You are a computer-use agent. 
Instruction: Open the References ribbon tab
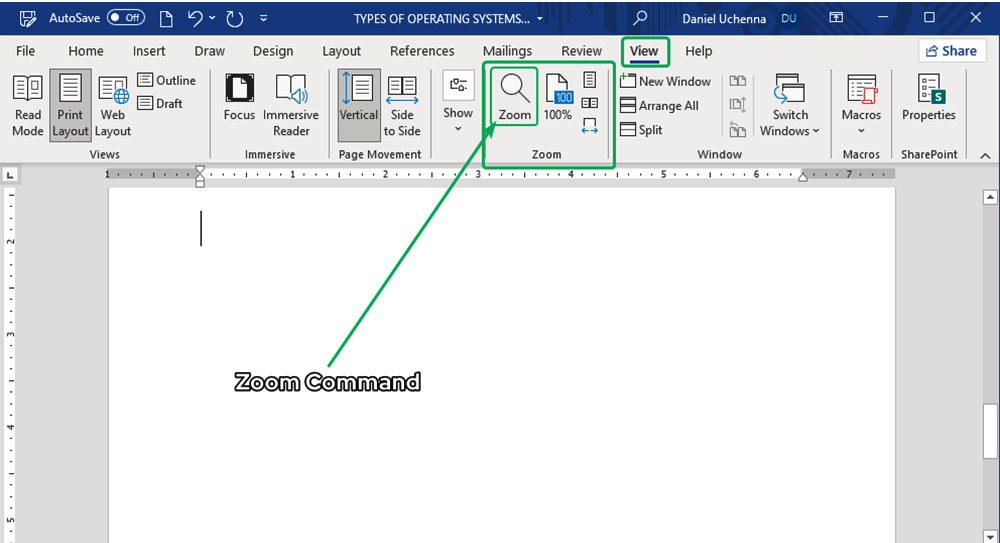pyautogui.click(x=422, y=51)
